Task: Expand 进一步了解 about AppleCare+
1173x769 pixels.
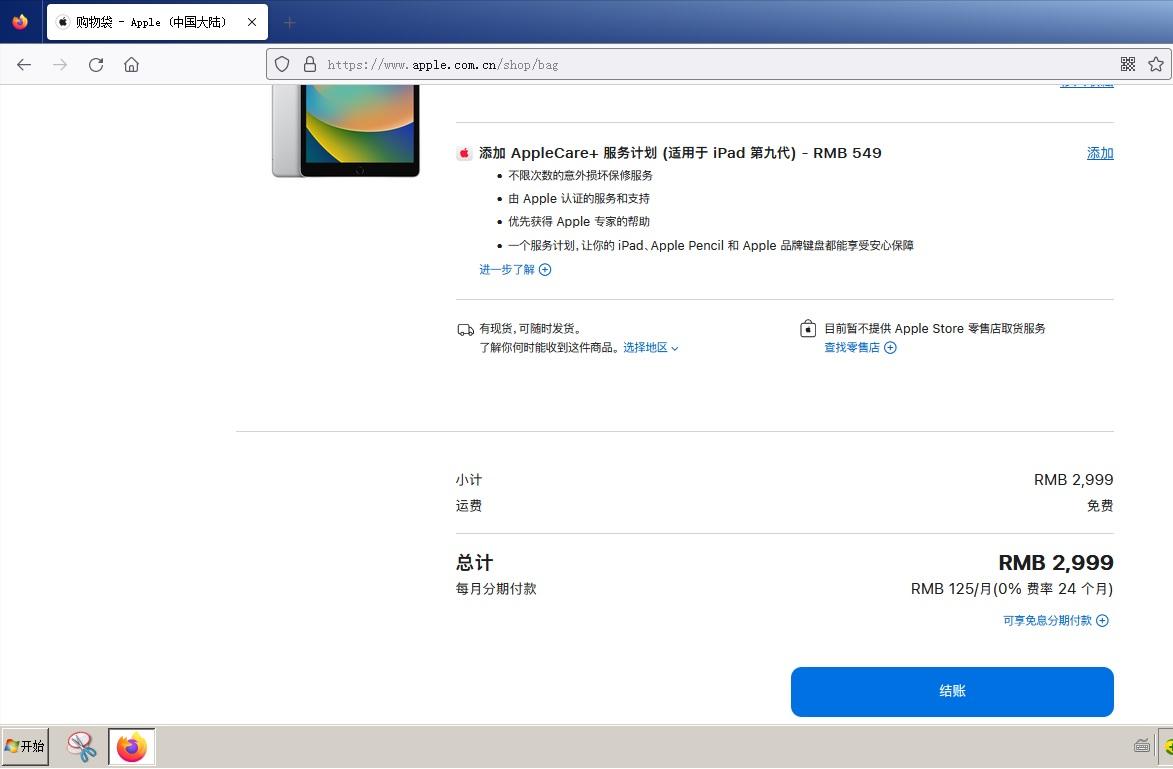Action: 515,269
